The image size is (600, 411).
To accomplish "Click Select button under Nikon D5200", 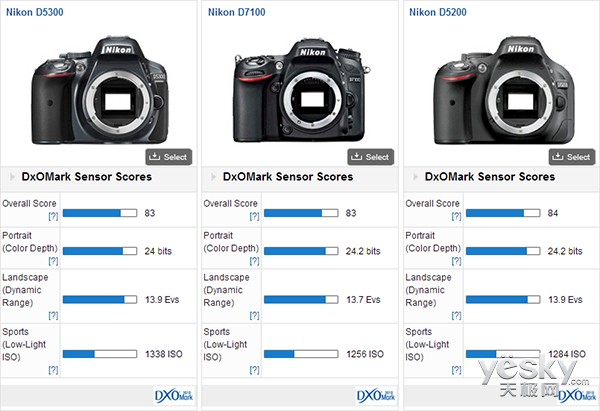I will tap(572, 157).
